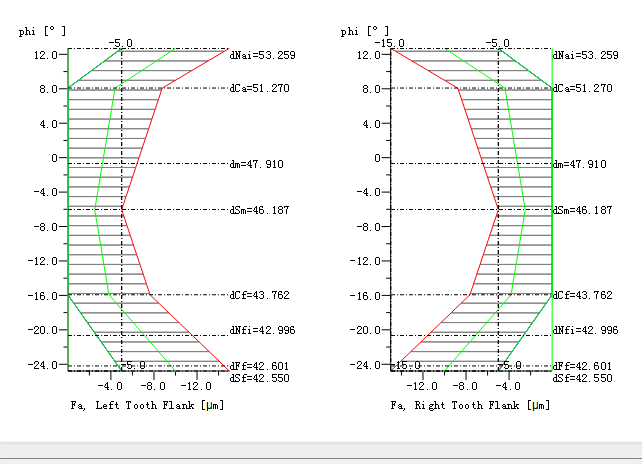Click dNfi=42.996 label on right chart
The height and width of the screenshot is (464, 642).
point(585,330)
